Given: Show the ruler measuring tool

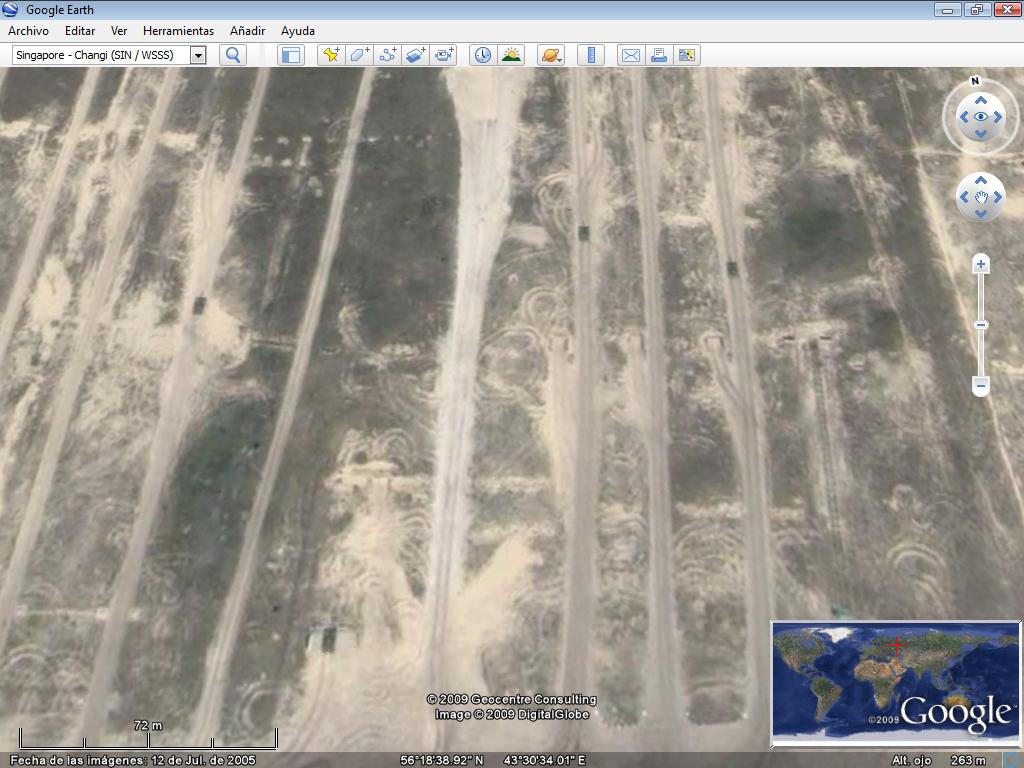Looking at the screenshot, I should click(591, 55).
